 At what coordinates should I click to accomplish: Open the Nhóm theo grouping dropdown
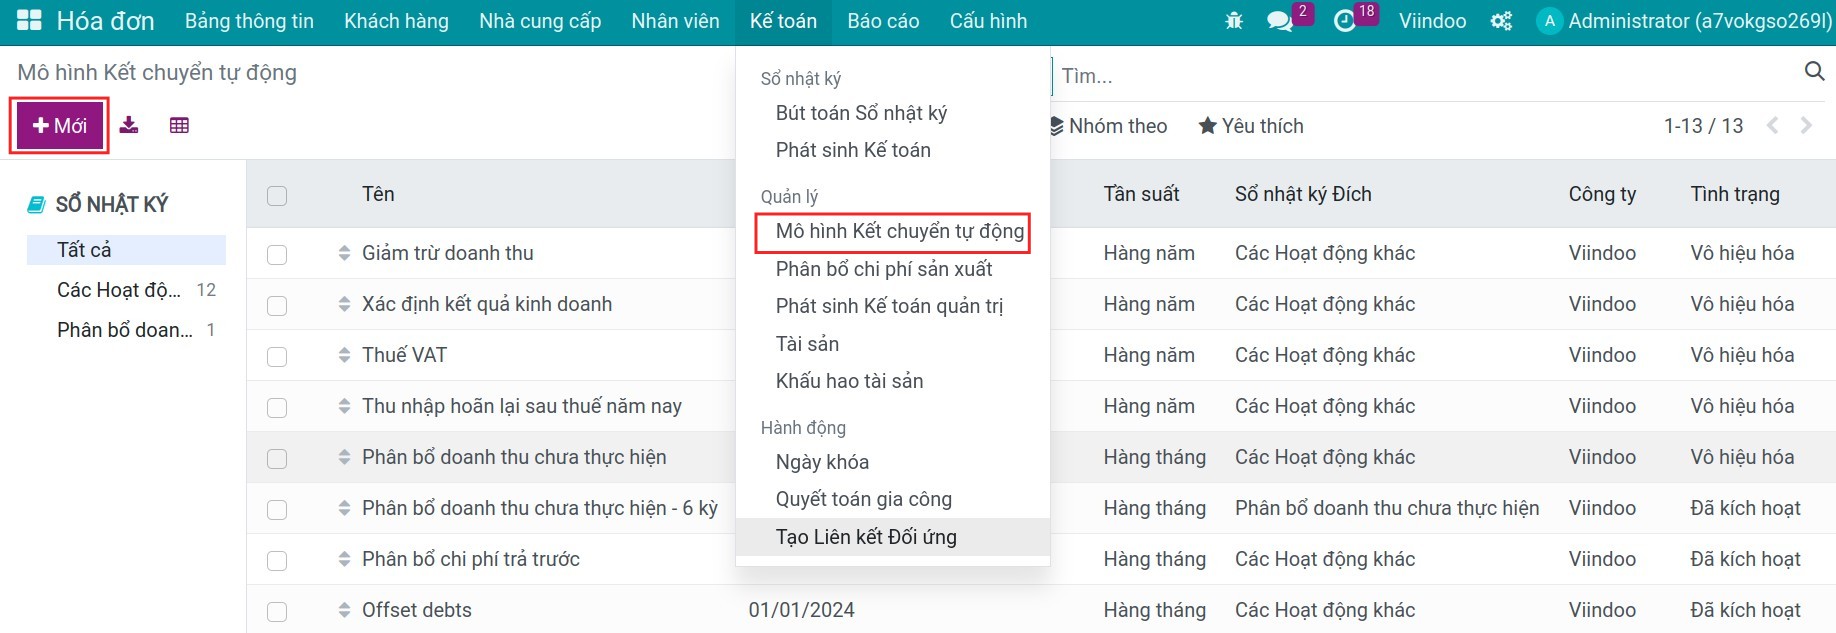point(1108,126)
